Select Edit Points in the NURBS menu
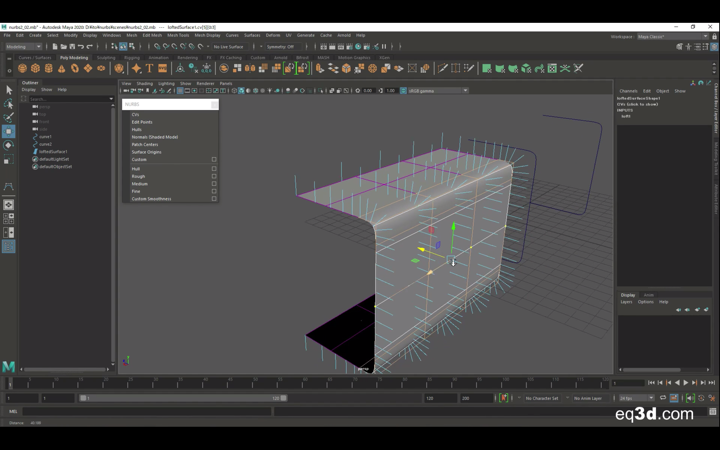Screen dimensions: 720x450 142,122
